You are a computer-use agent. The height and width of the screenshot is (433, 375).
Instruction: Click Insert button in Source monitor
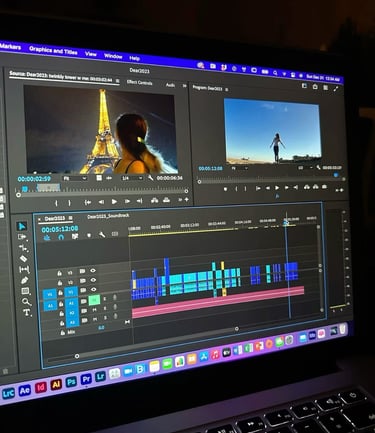[x=154, y=200]
